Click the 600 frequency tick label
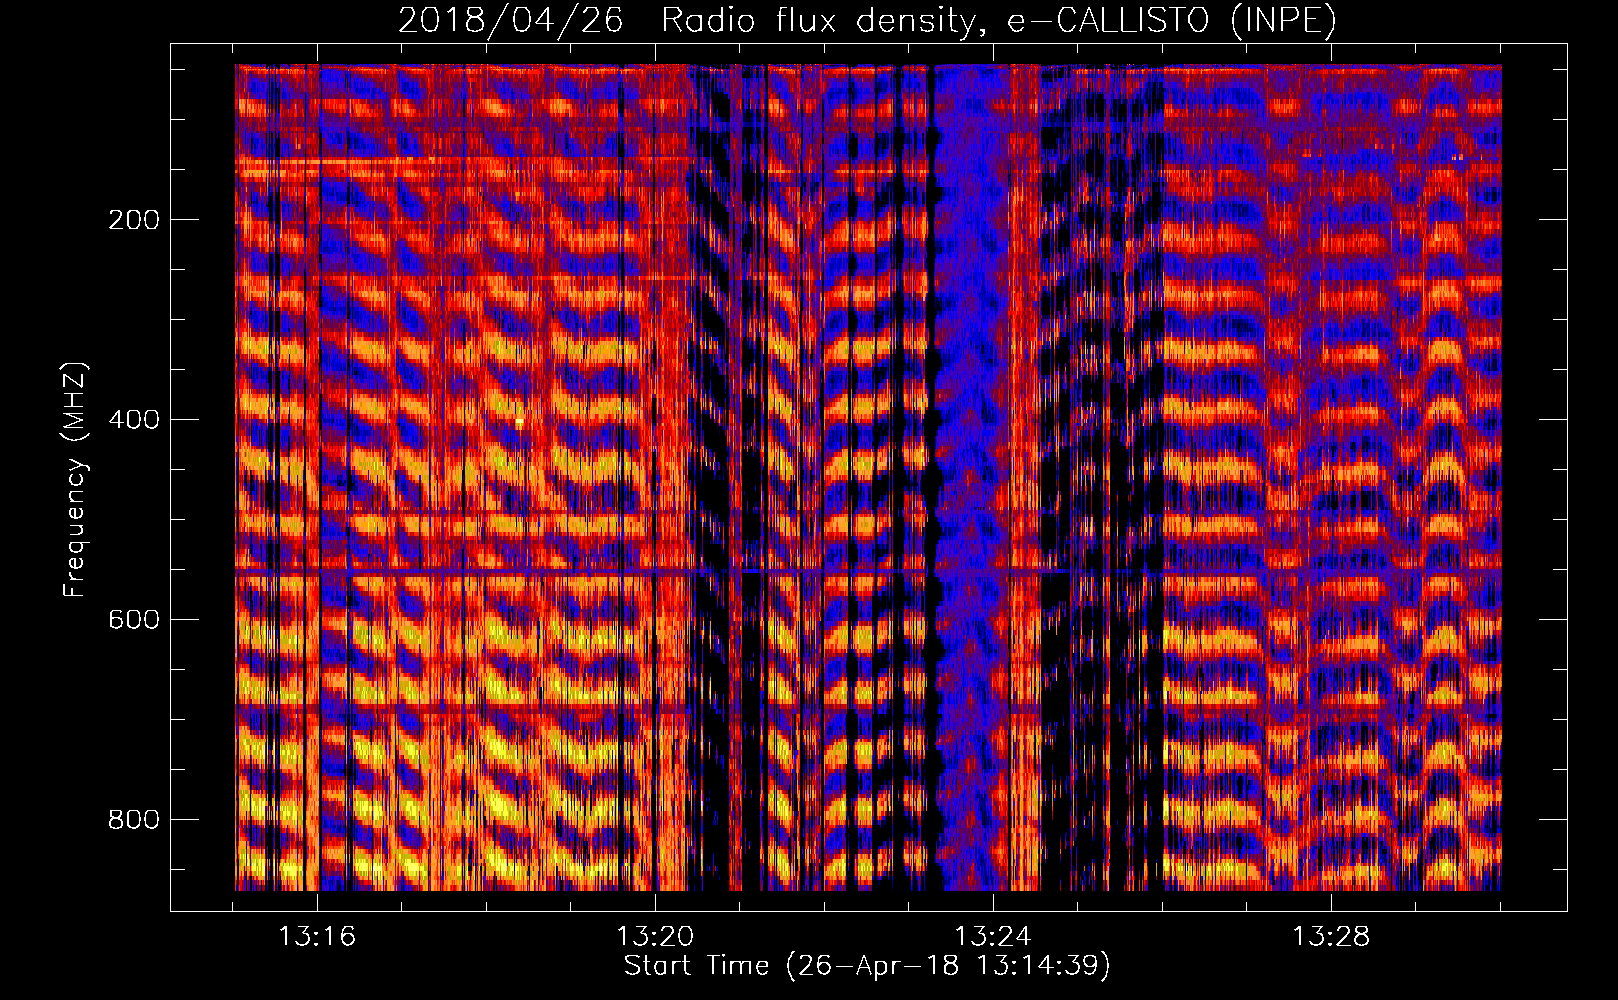The height and width of the screenshot is (1000, 1618). [134, 620]
